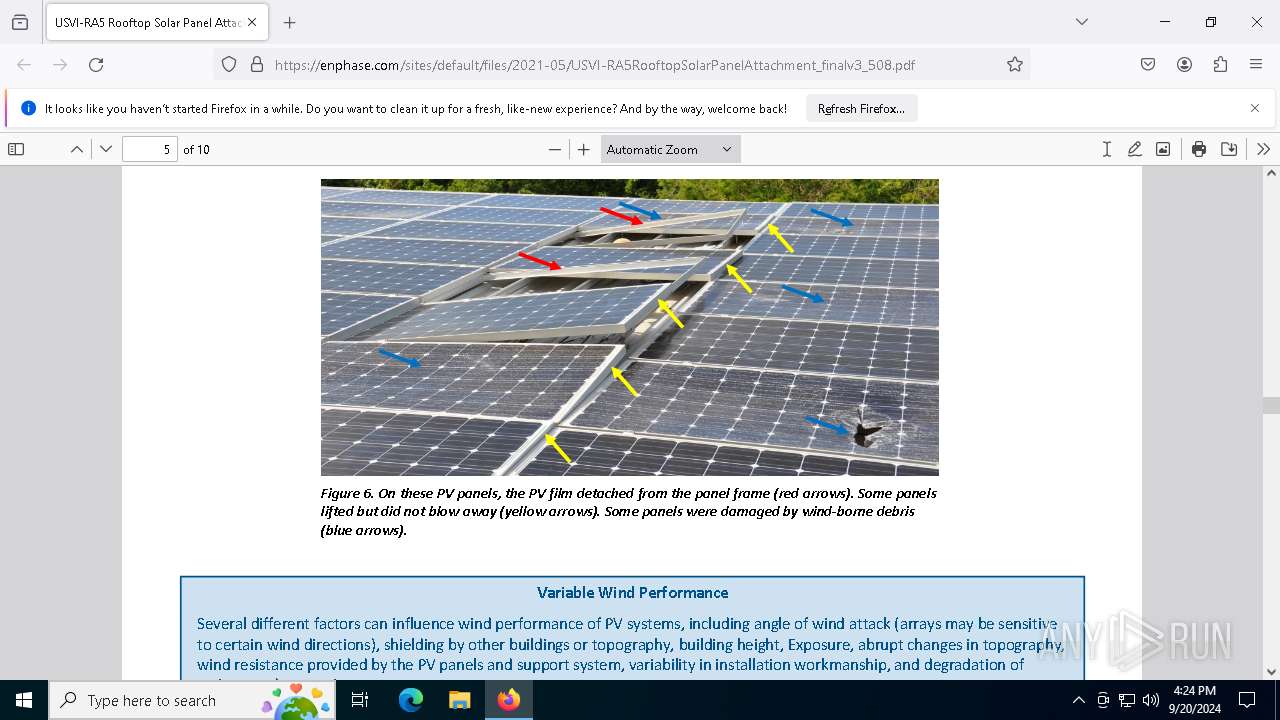Click the Figure 6 solar panel image
The image size is (1280, 720).
(x=629, y=327)
